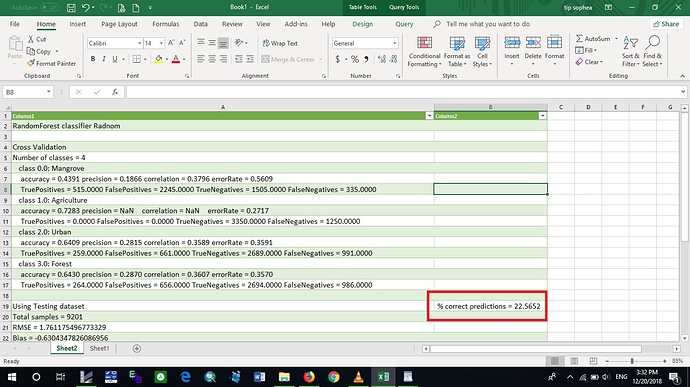
Task: Open Merge & Center
Action: (x=291, y=59)
